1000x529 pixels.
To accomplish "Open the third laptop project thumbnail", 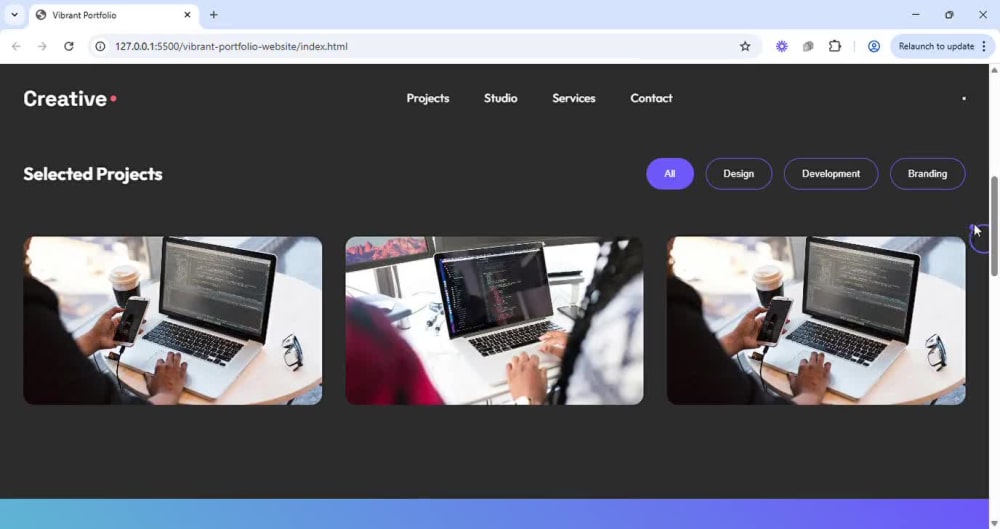I will (816, 320).
